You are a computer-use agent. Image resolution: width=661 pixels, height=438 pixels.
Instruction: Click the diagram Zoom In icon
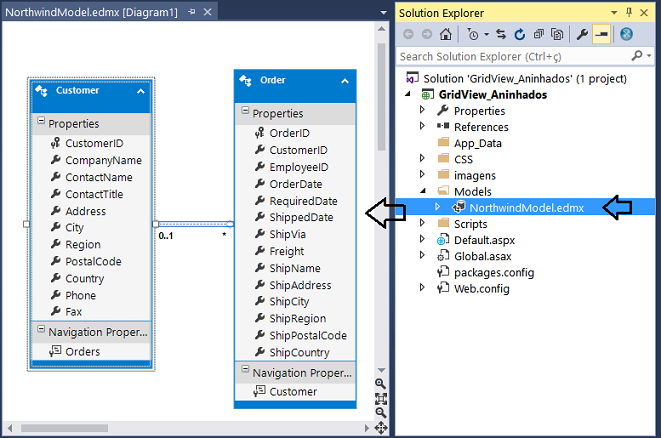380,384
